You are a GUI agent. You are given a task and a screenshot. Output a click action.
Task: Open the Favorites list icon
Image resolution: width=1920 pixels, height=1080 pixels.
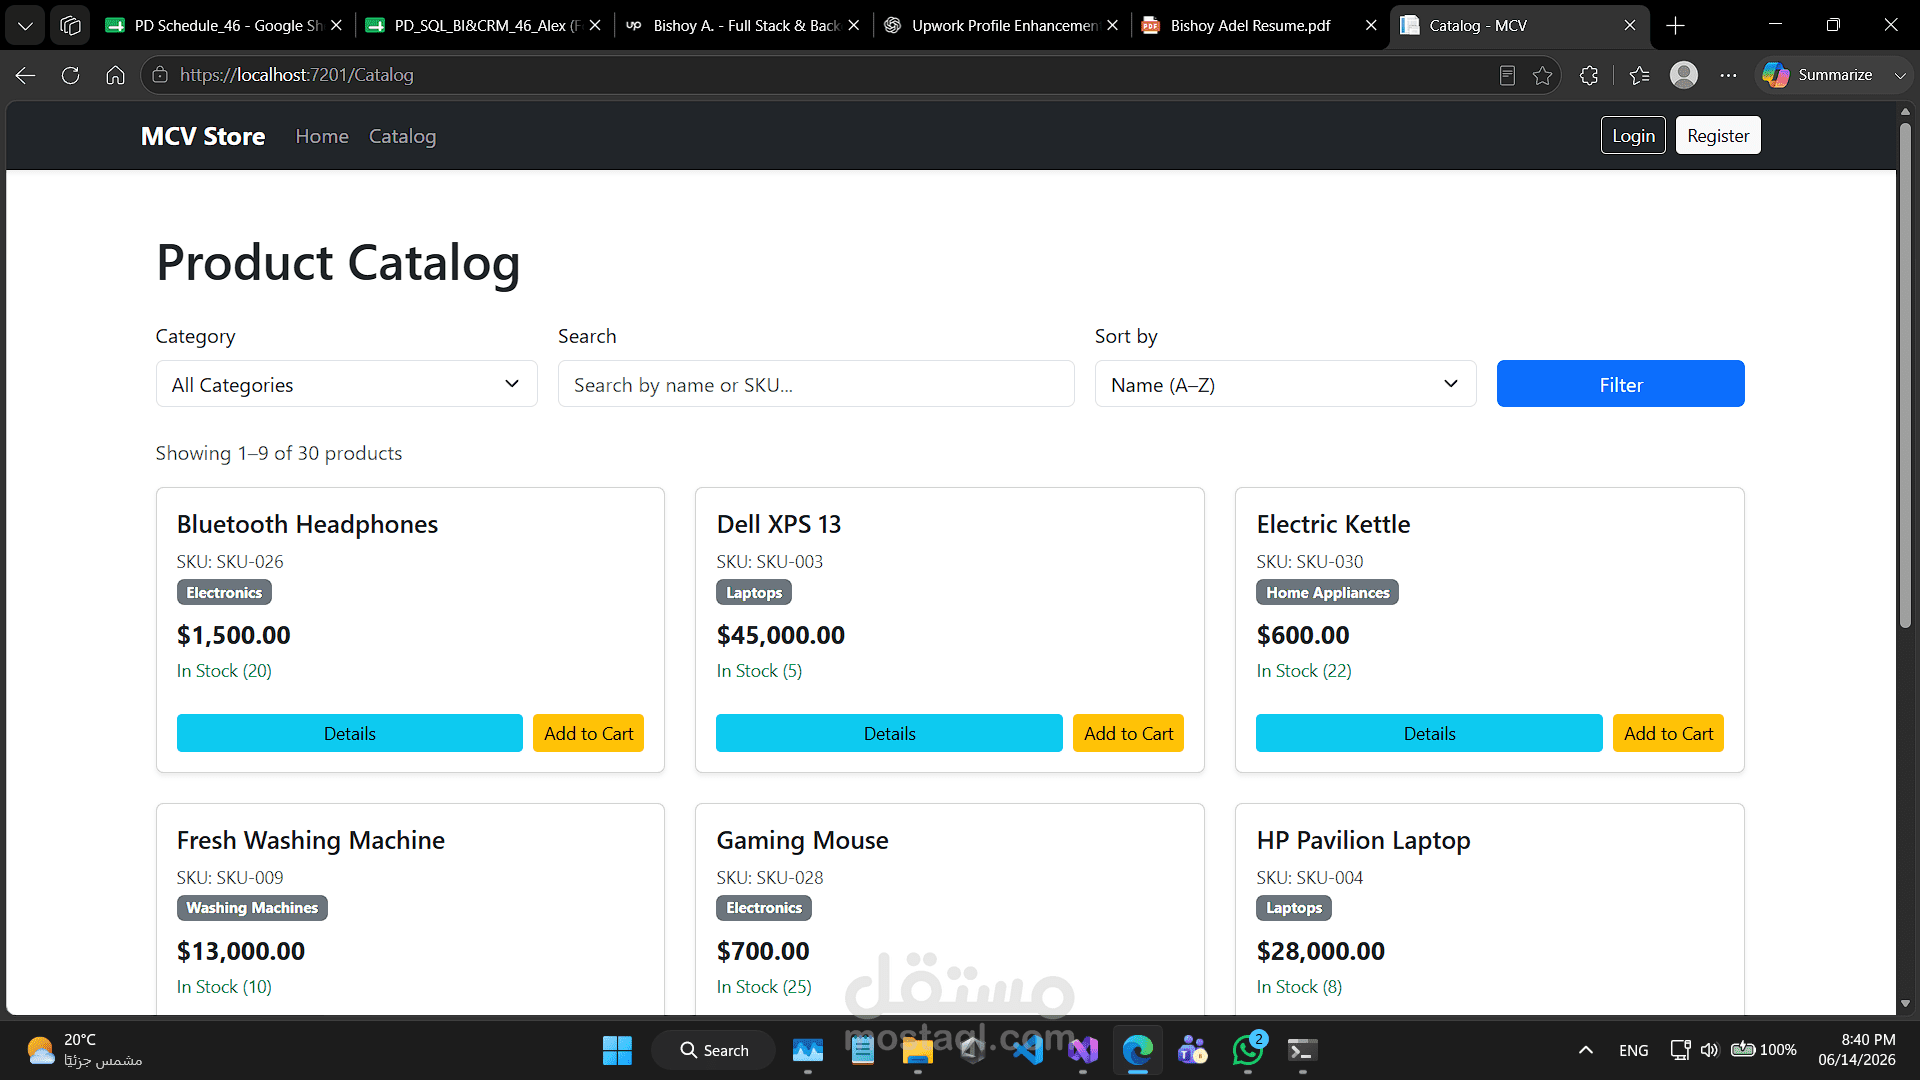[1639, 75]
